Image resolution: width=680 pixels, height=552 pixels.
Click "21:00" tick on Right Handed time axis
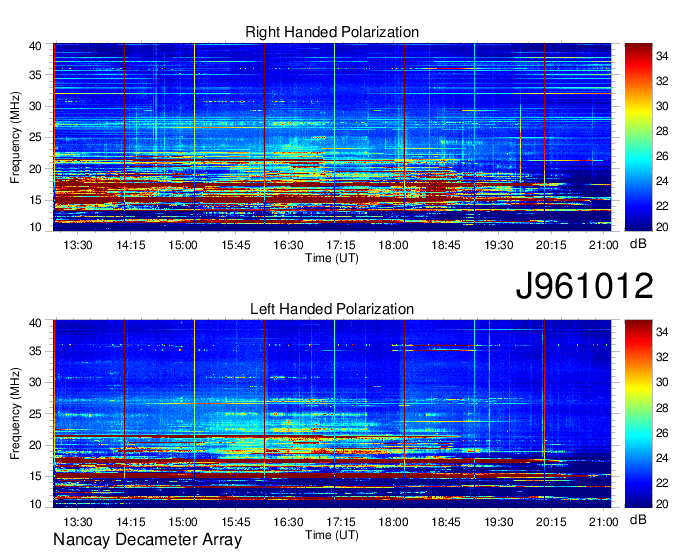[604, 245]
